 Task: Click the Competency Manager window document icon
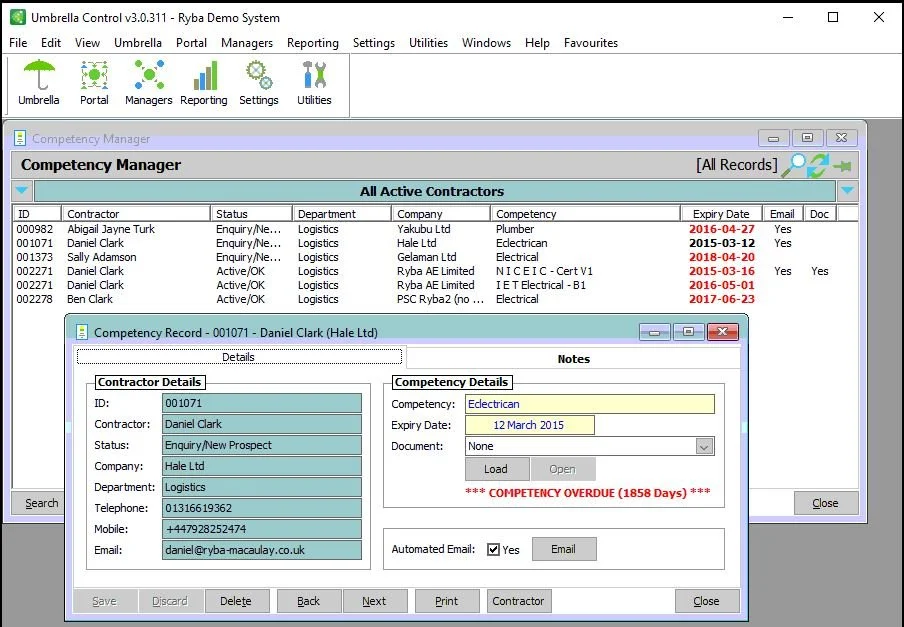[x=20, y=138]
